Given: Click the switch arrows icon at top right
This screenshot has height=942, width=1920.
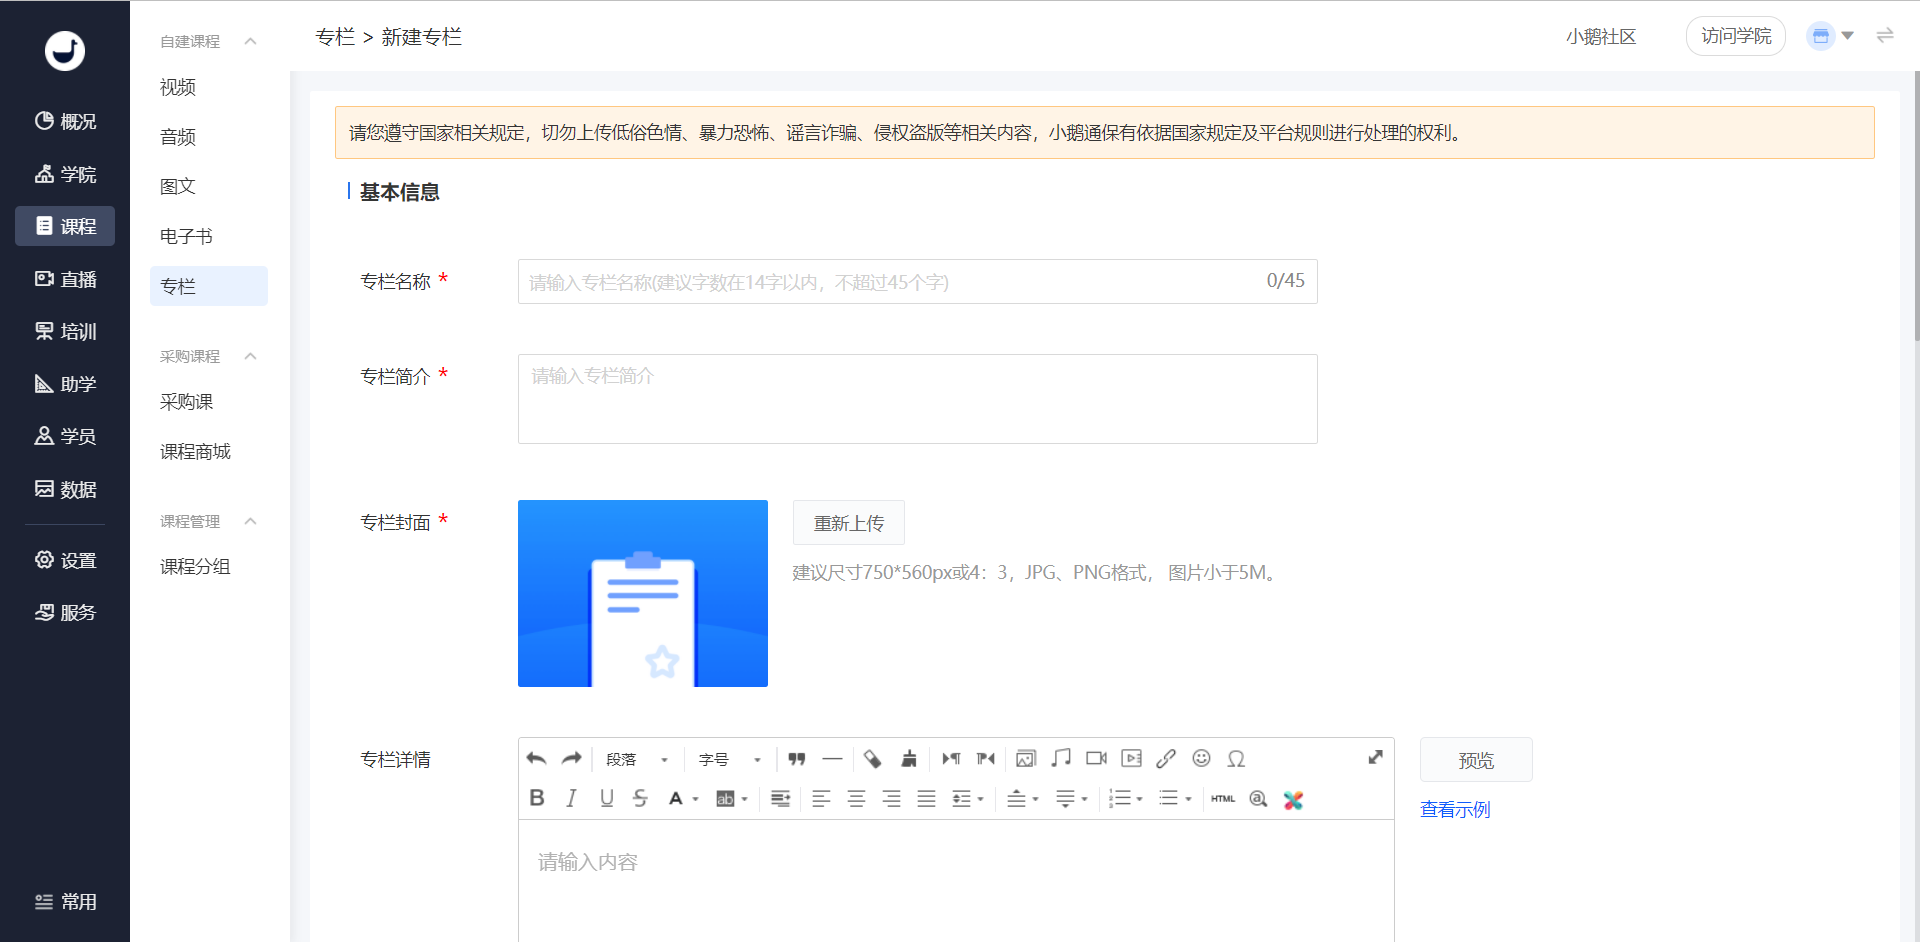Looking at the screenshot, I should [1885, 36].
